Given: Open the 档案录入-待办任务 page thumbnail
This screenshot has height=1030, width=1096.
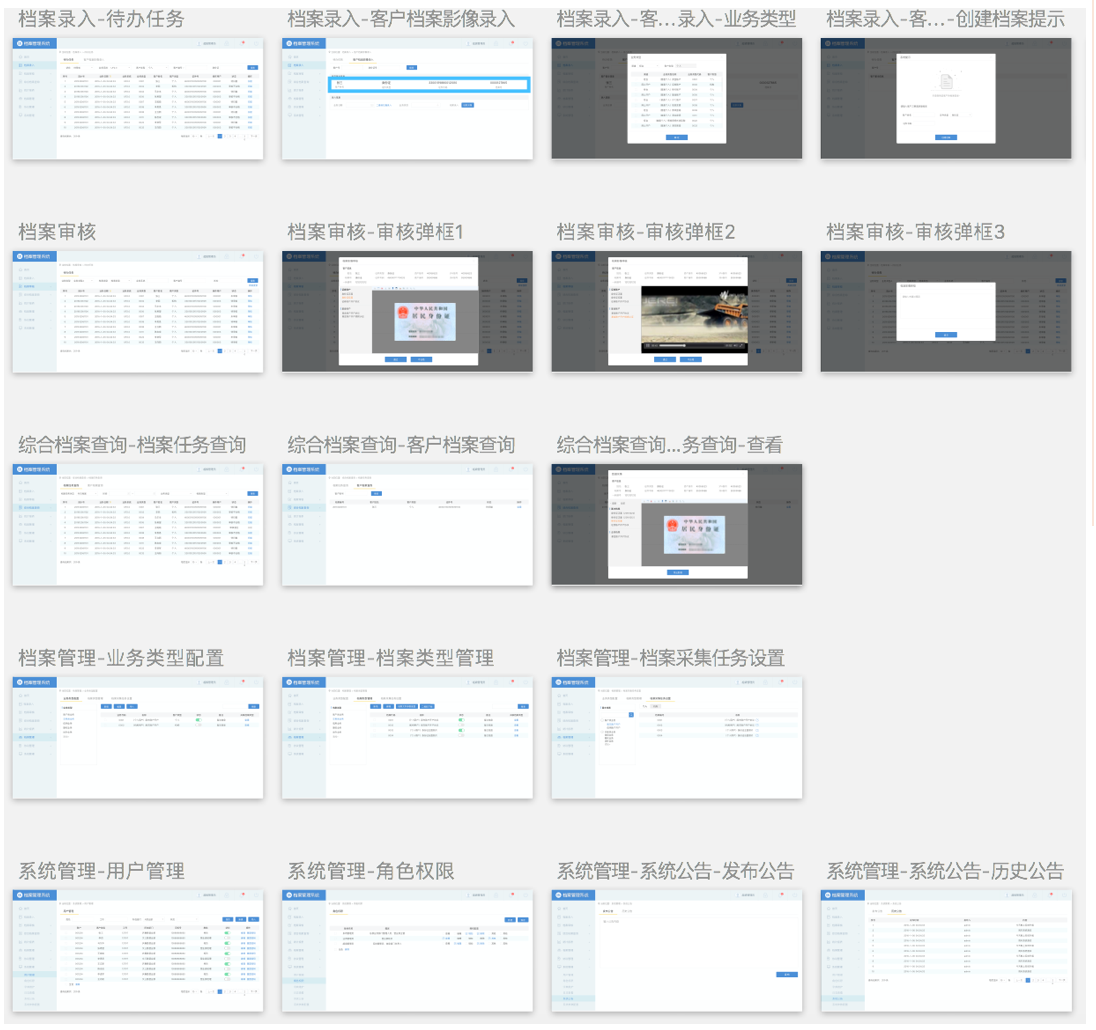Looking at the screenshot, I should coord(138,99).
